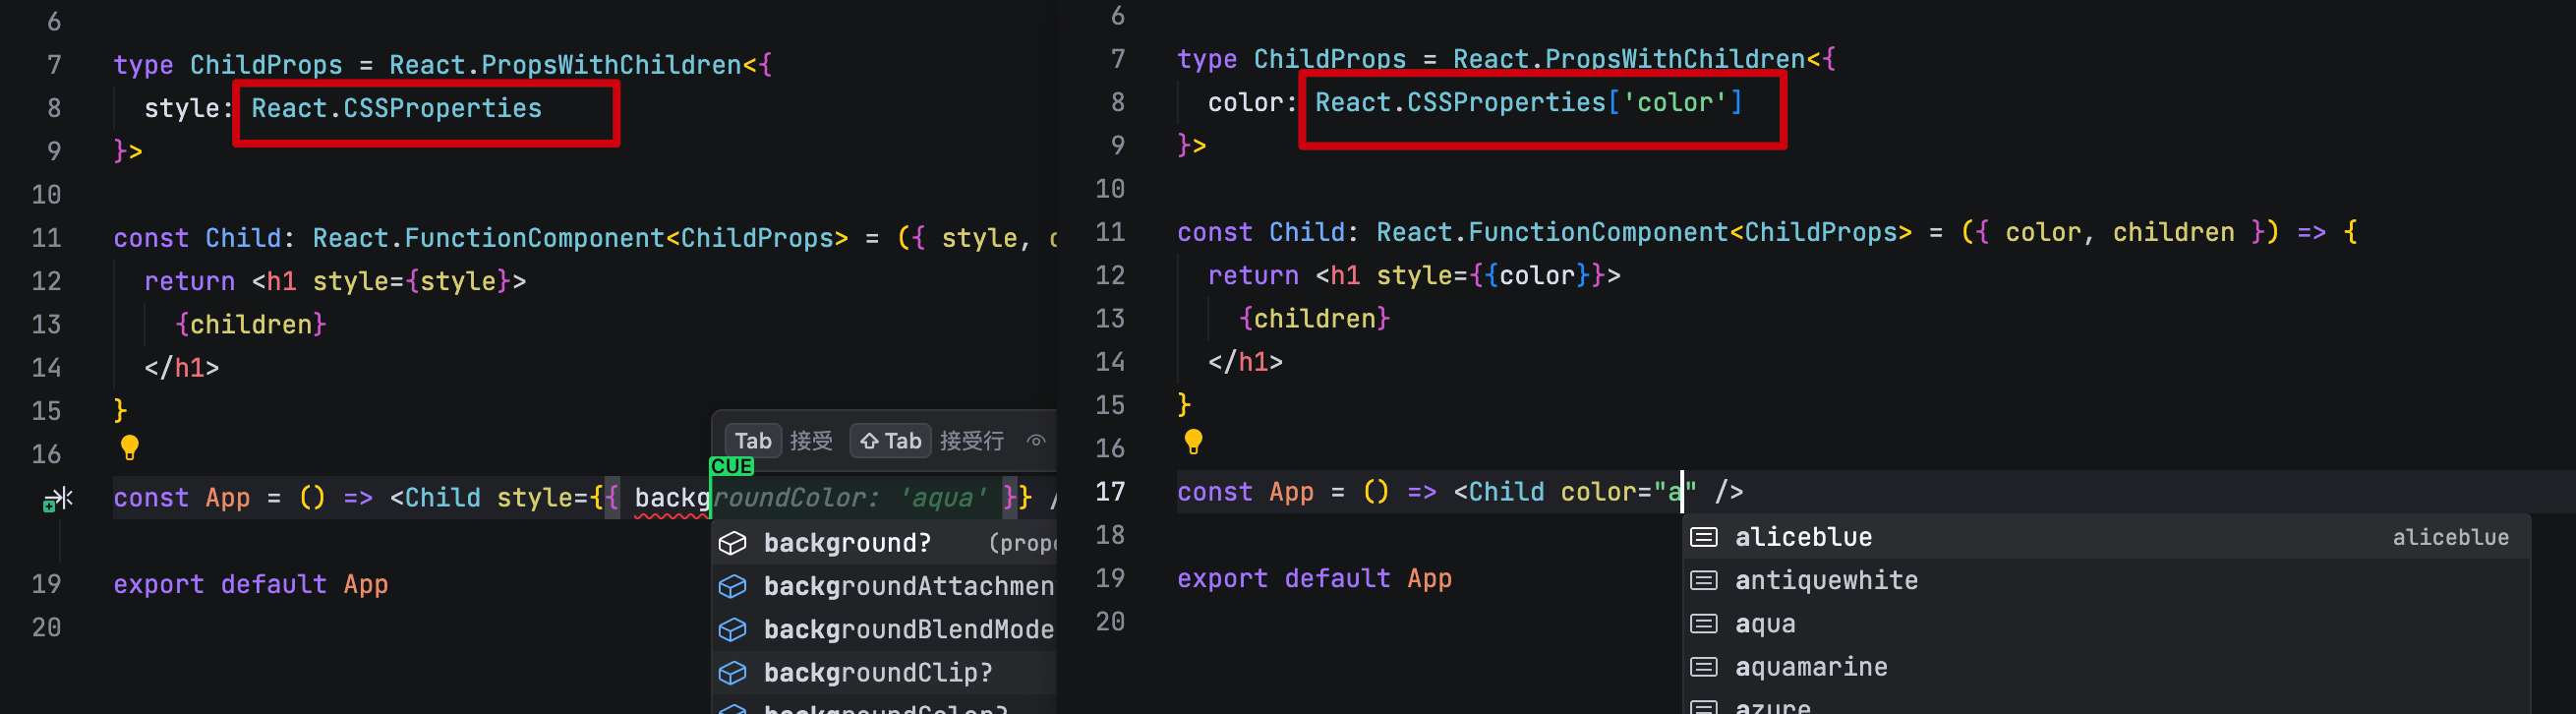The image size is (2576, 714).
Task: Click FunctionComponent<ChildProps> in right editor
Action: (1690, 232)
